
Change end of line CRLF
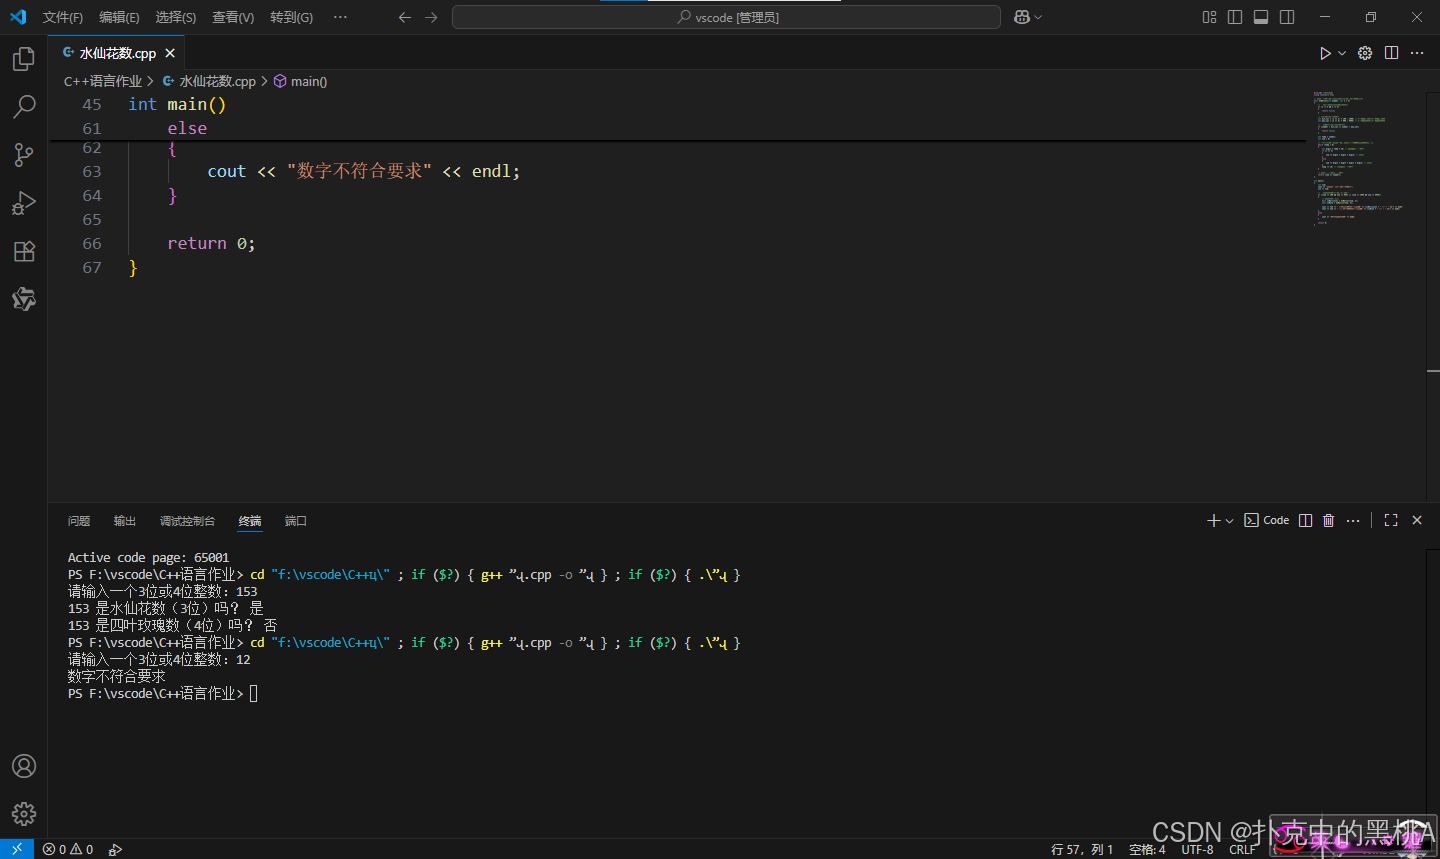(x=1242, y=849)
